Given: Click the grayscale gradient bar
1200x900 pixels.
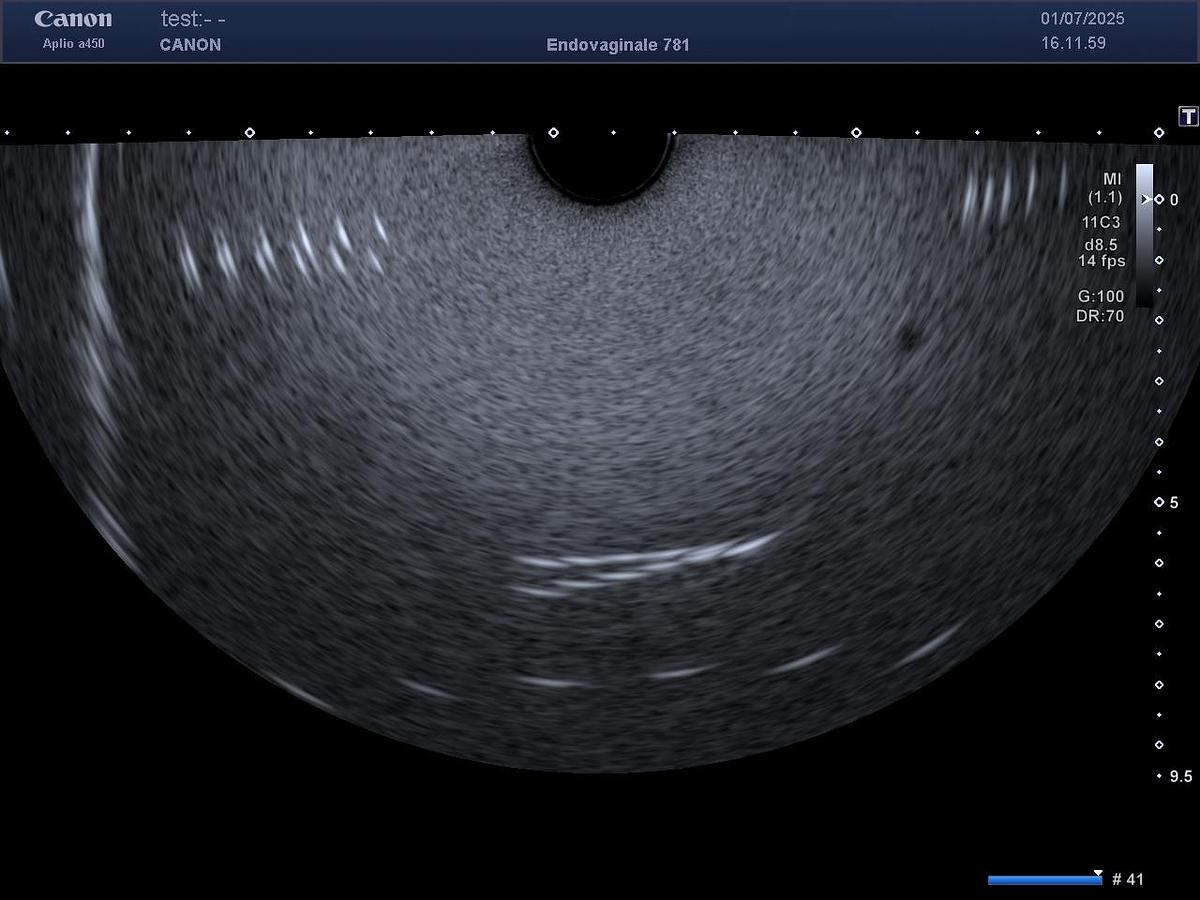Looking at the screenshot, I should pyautogui.click(x=1144, y=230).
